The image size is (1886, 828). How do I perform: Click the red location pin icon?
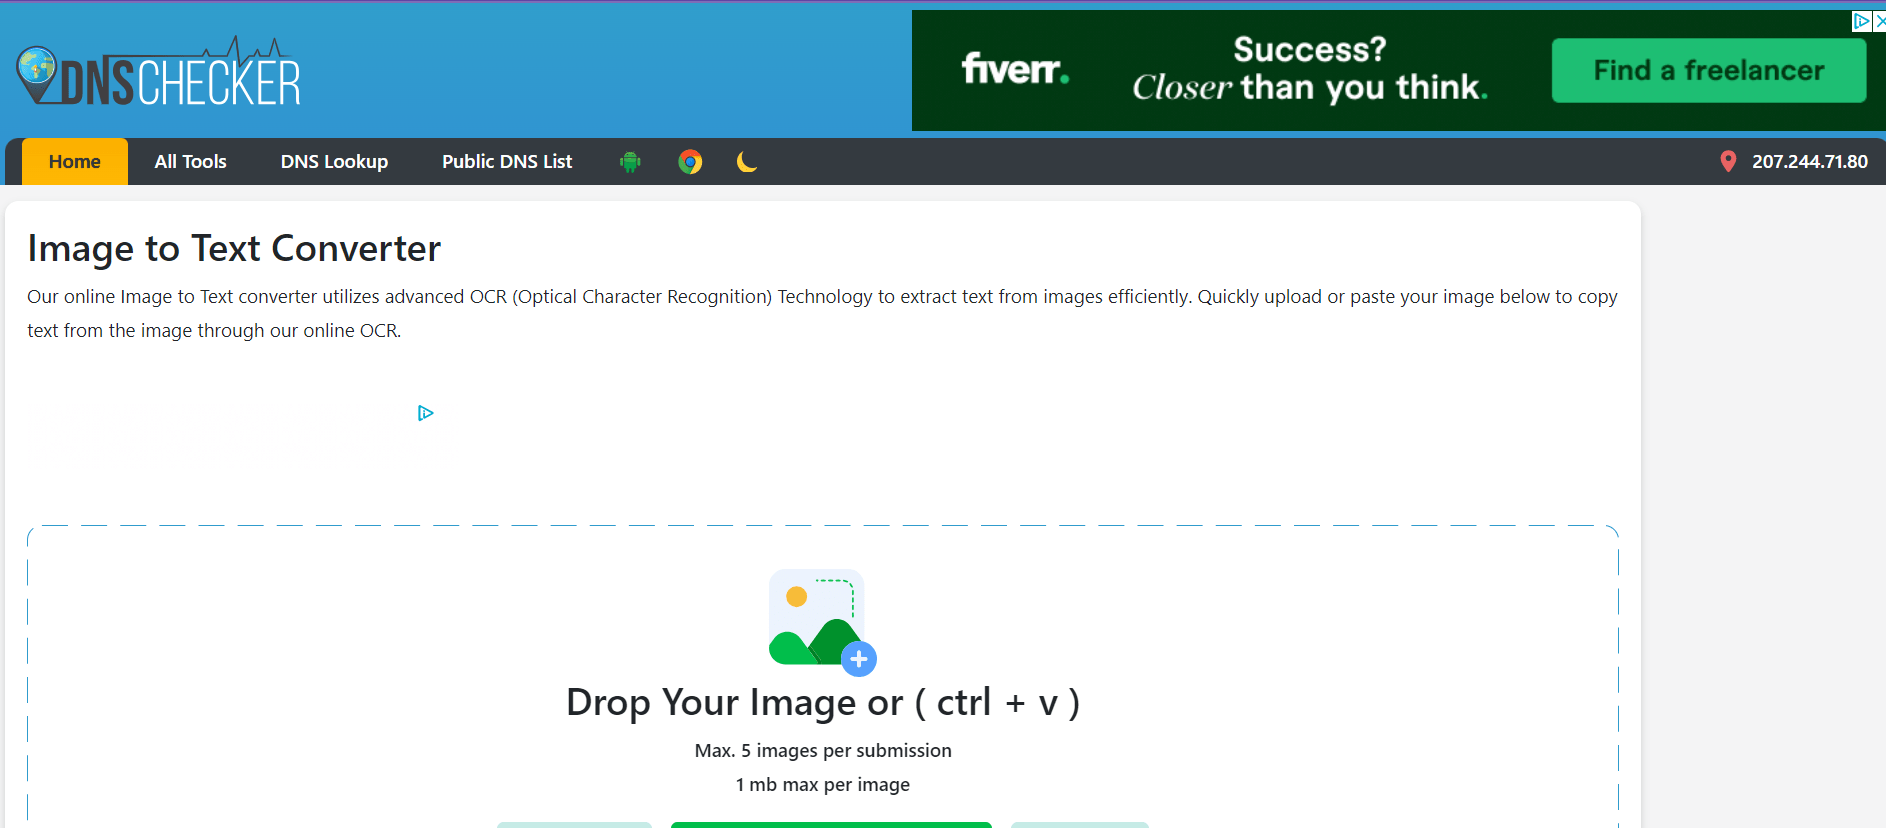(x=1728, y=162)
